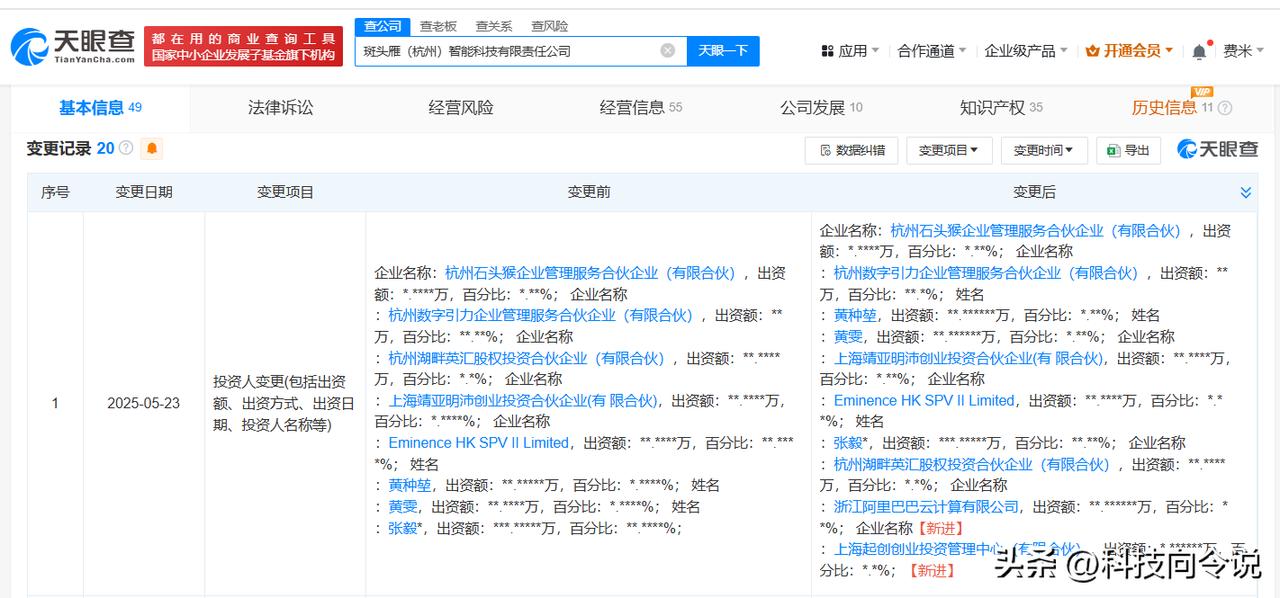Open the 企业级产品 dropdown

(x=1026, y=51)
